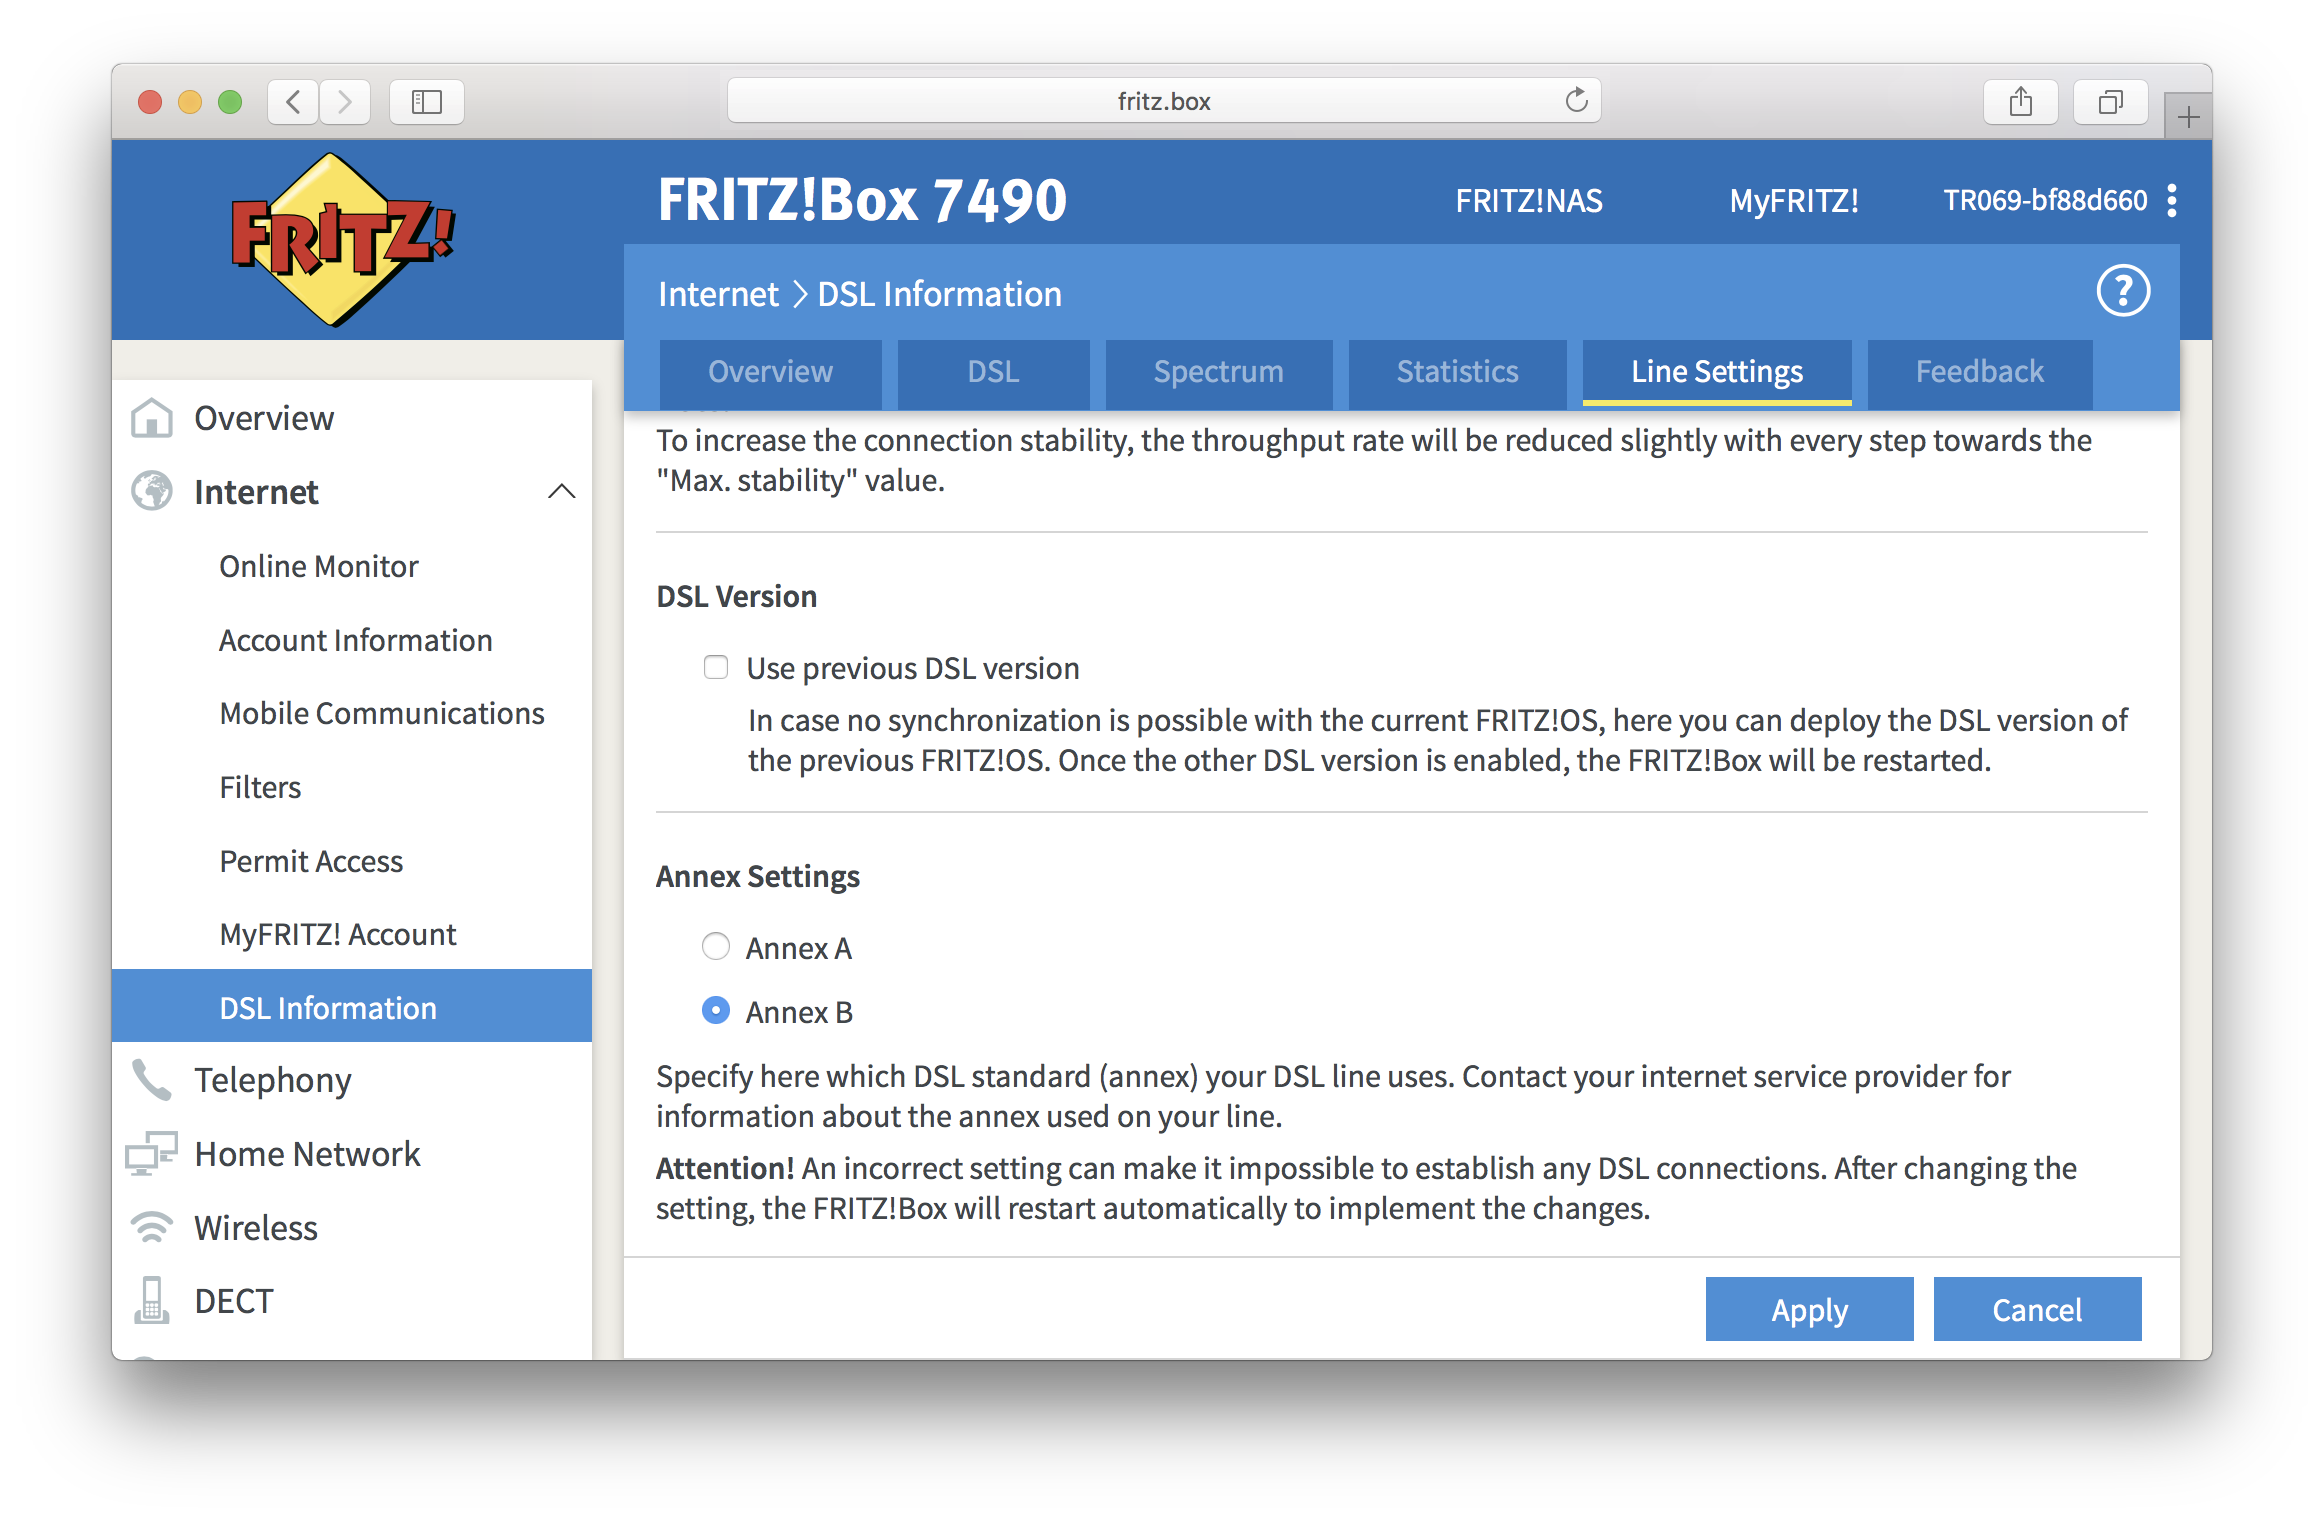Select the Annex B radio button
Image resolution: width=2324 pixels, height=1520 pixels.
716,1010
